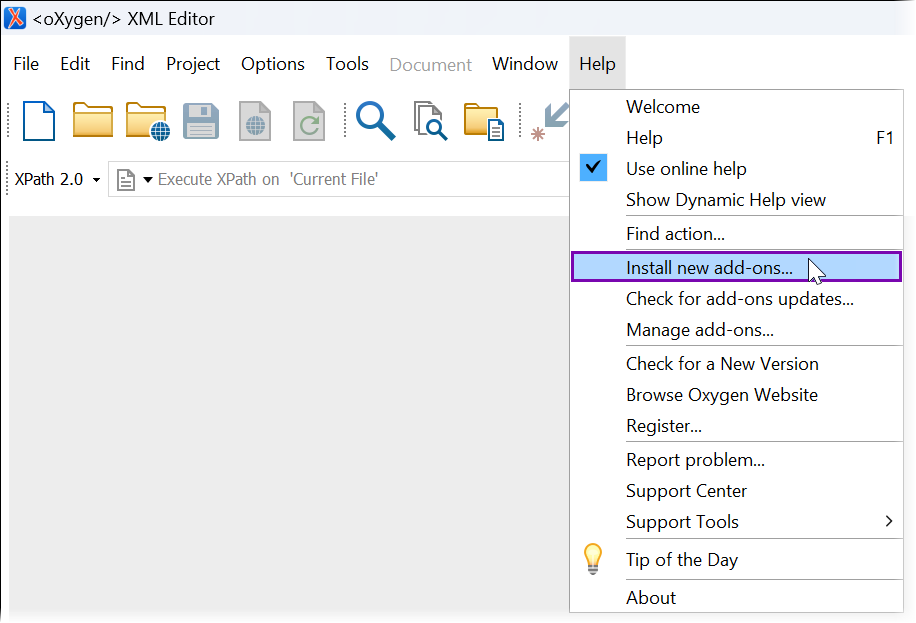Viewport: 916px width, 623px height.
Task: Choose Manage add-ons from Help menu
Action: coord(699,330)
